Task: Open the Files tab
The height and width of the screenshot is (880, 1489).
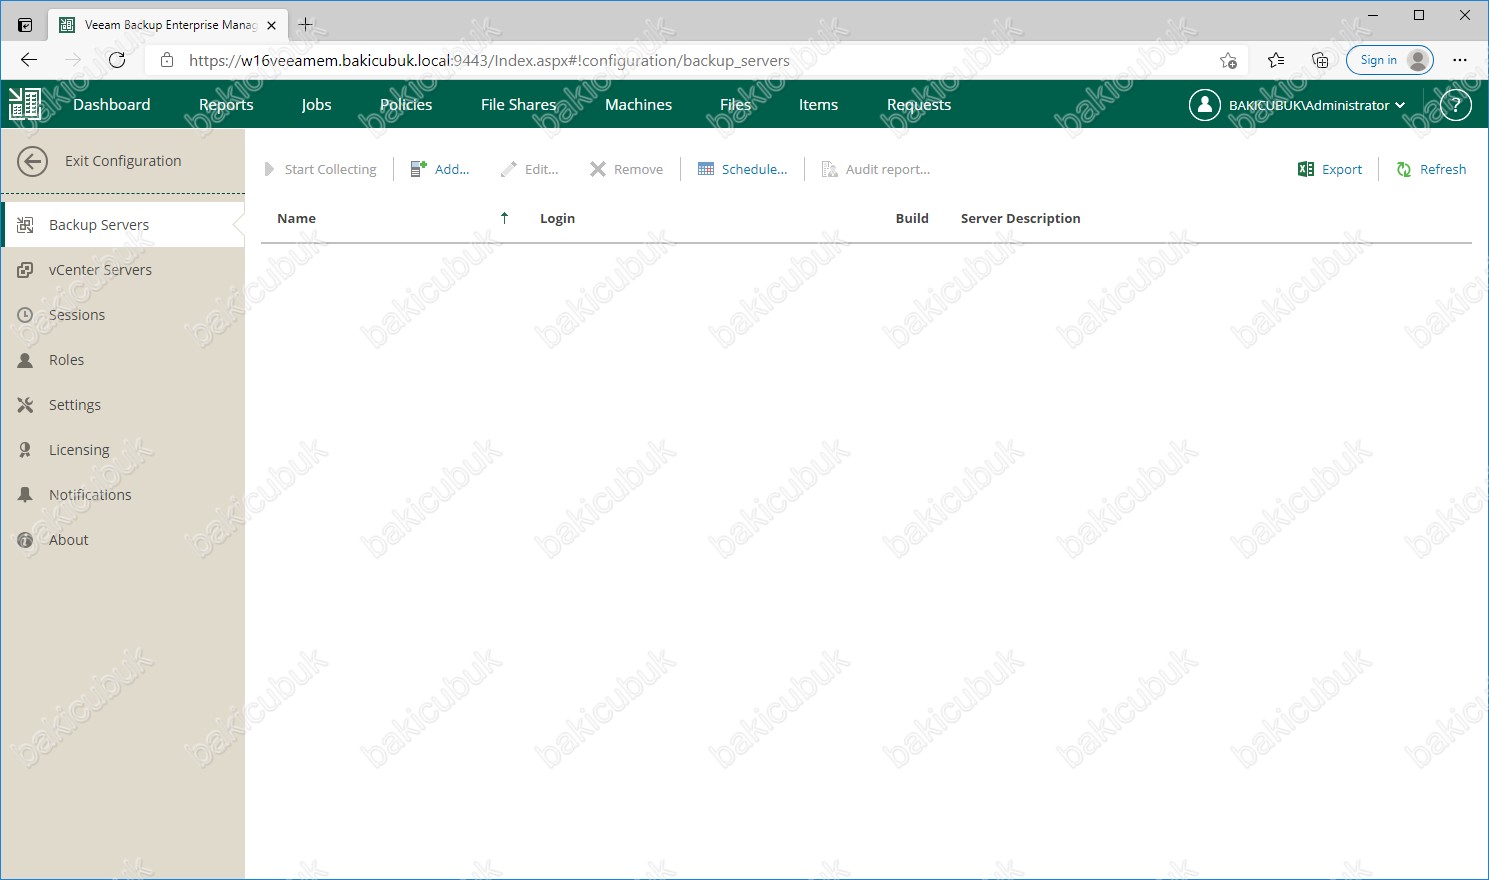Action: (735, 104)
